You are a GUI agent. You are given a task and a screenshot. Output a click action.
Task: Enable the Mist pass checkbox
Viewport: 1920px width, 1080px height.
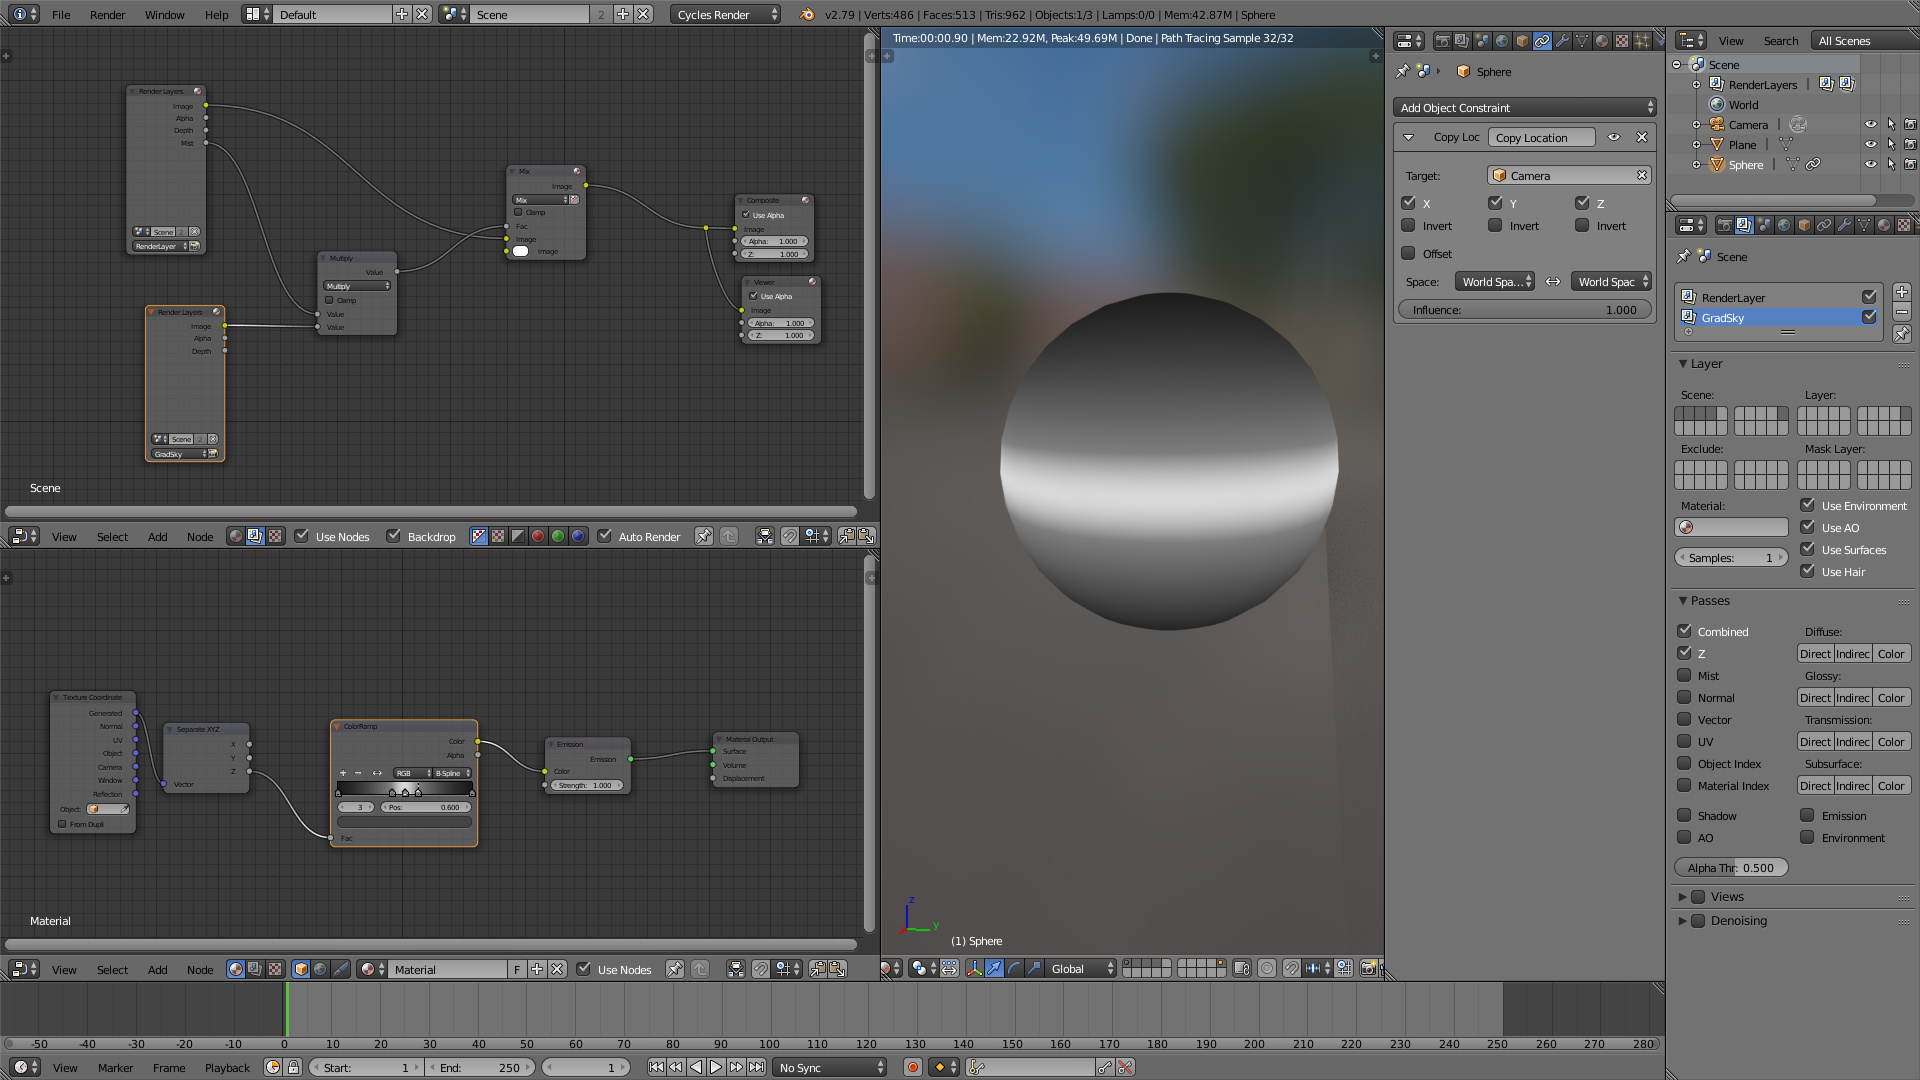1684,675
